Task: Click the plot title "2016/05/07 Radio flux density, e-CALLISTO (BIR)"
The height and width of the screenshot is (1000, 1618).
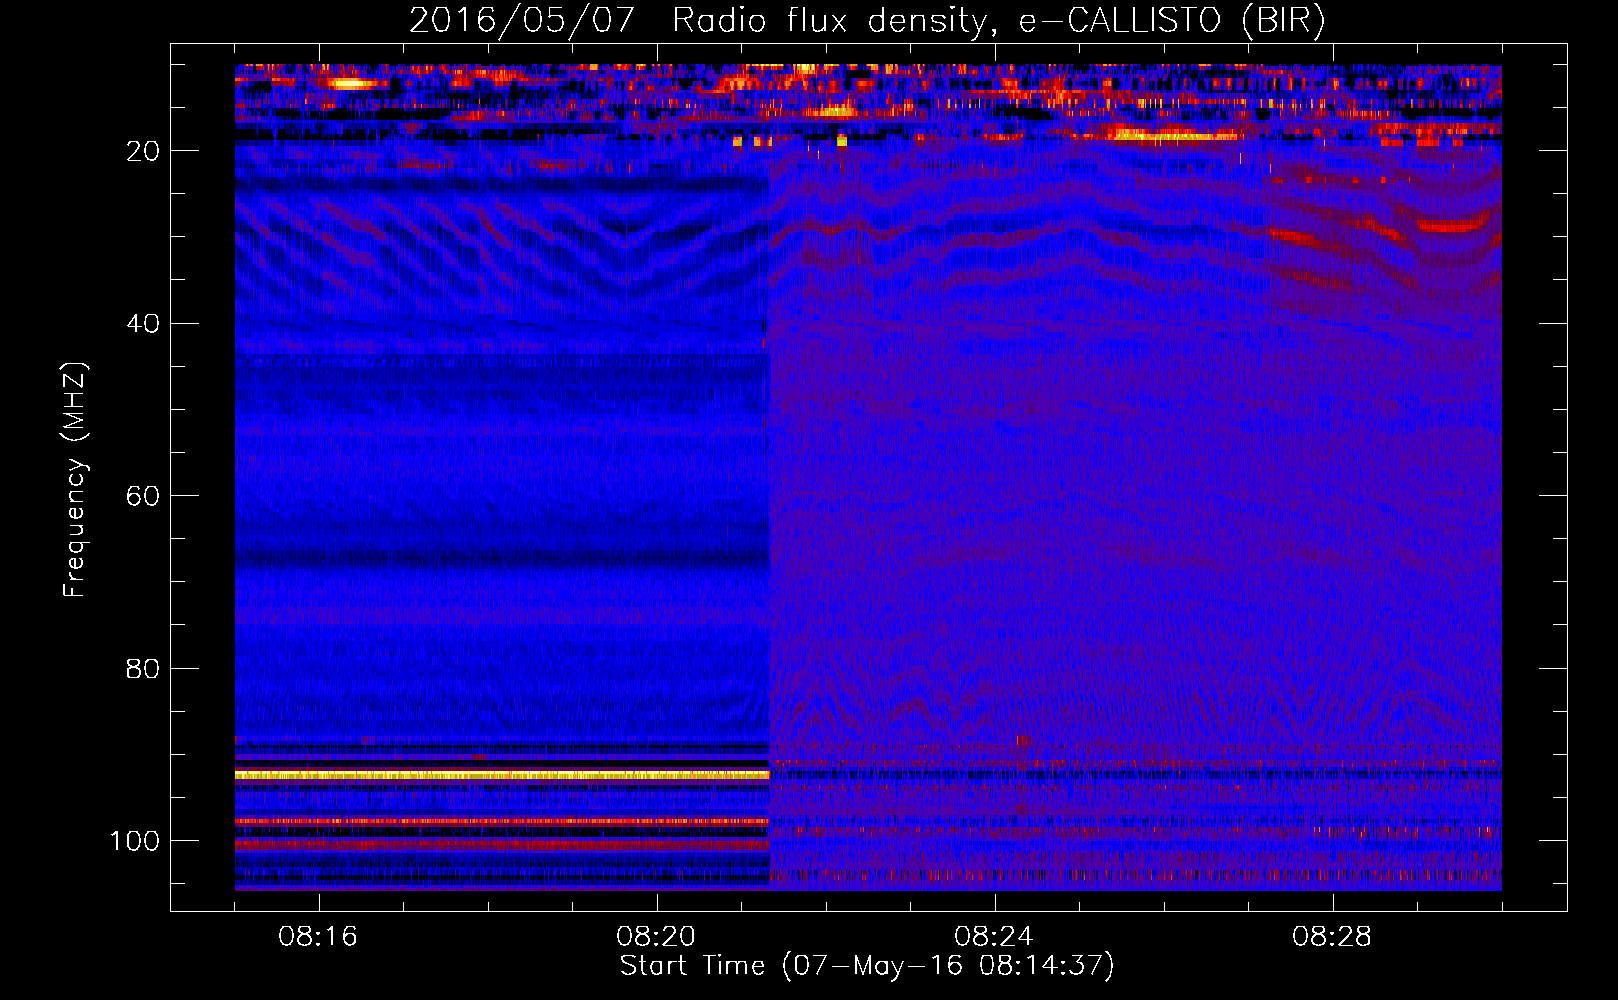Action: 867,21
